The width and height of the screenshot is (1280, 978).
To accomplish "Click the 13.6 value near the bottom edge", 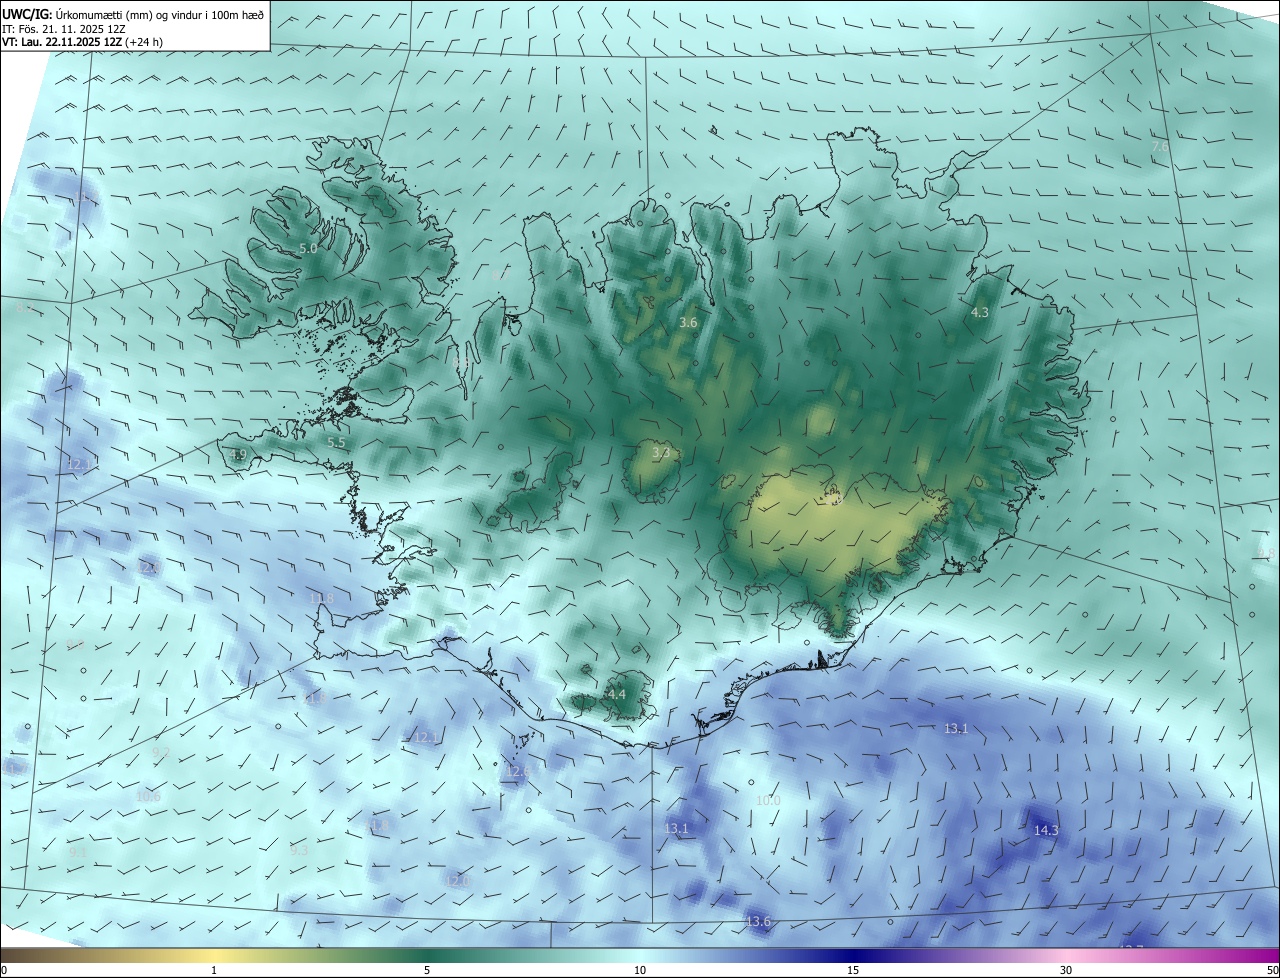I will 759,921.
